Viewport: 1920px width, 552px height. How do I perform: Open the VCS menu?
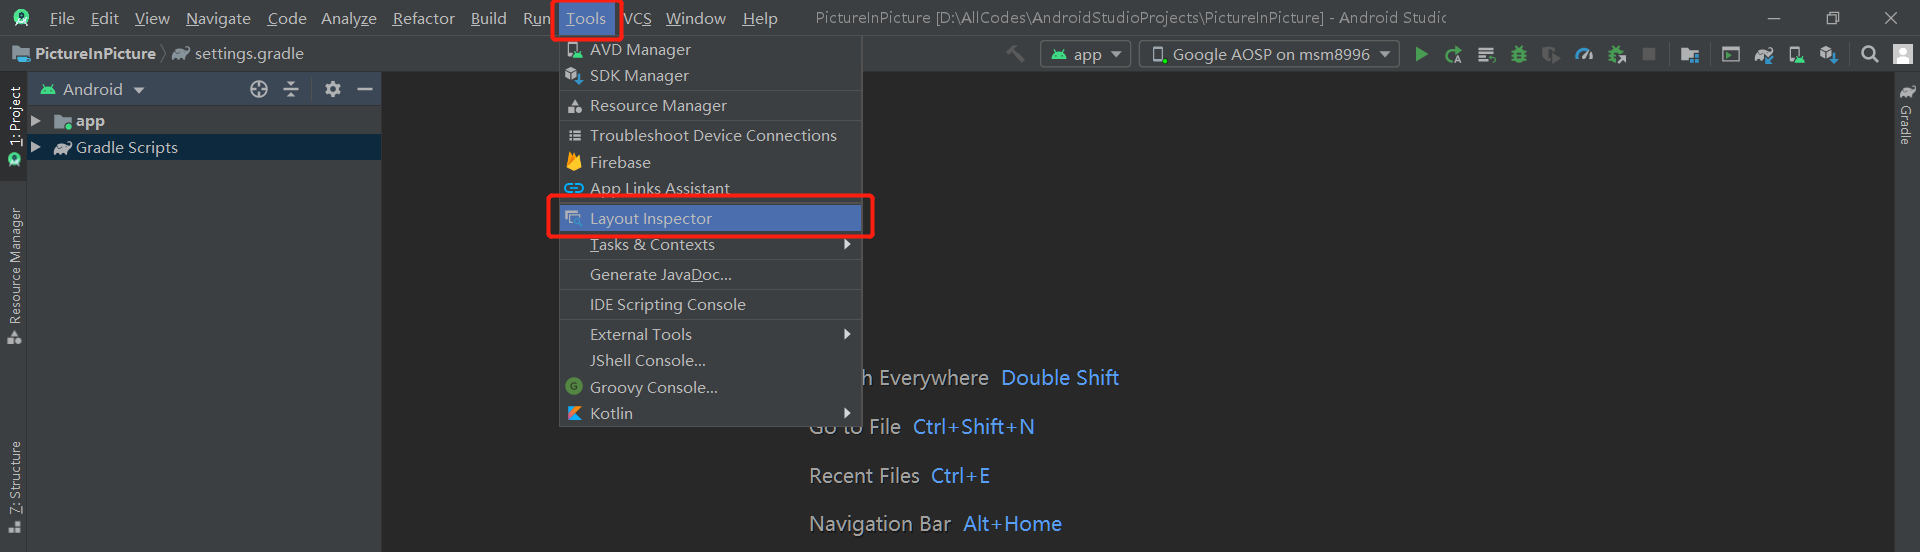pyautogui.click(x=637, y=18)
